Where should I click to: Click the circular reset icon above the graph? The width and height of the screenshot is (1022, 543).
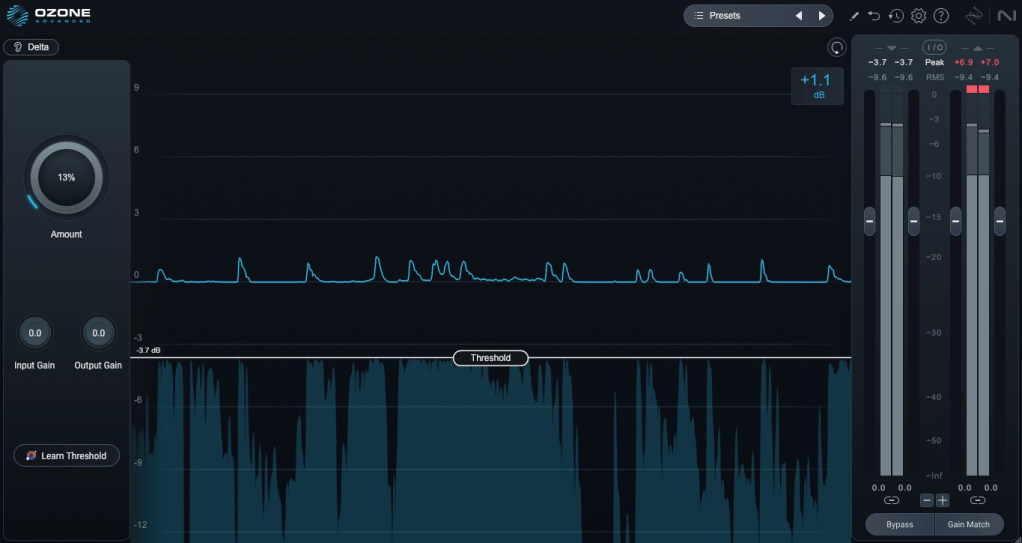[837, 47]
